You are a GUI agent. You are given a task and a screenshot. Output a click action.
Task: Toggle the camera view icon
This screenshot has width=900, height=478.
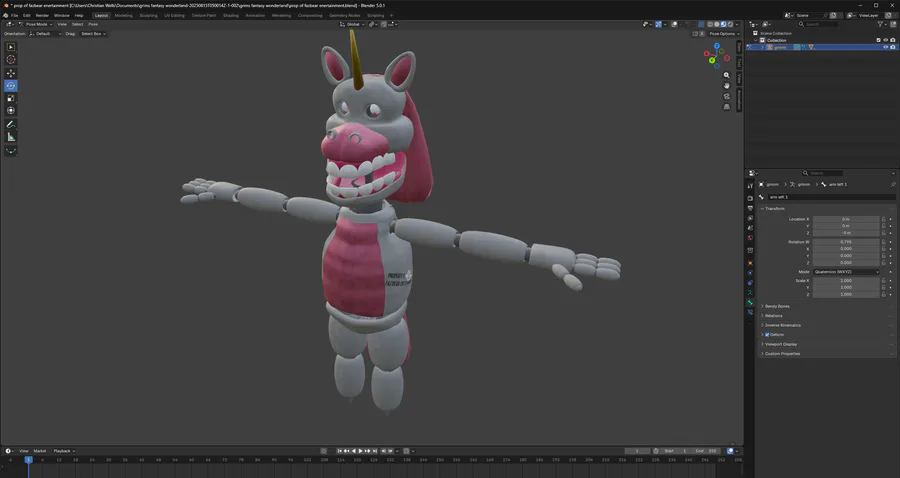727,96
